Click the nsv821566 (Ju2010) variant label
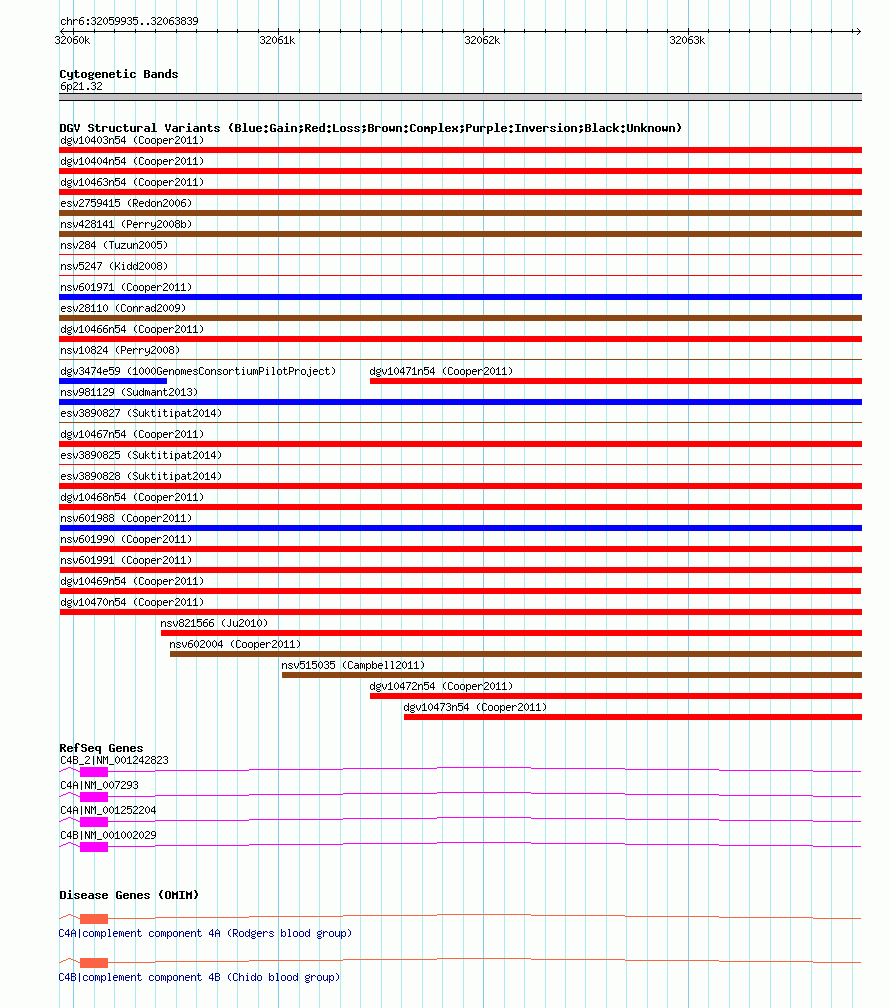890x1008 pixels. click(x=214, y=623)
